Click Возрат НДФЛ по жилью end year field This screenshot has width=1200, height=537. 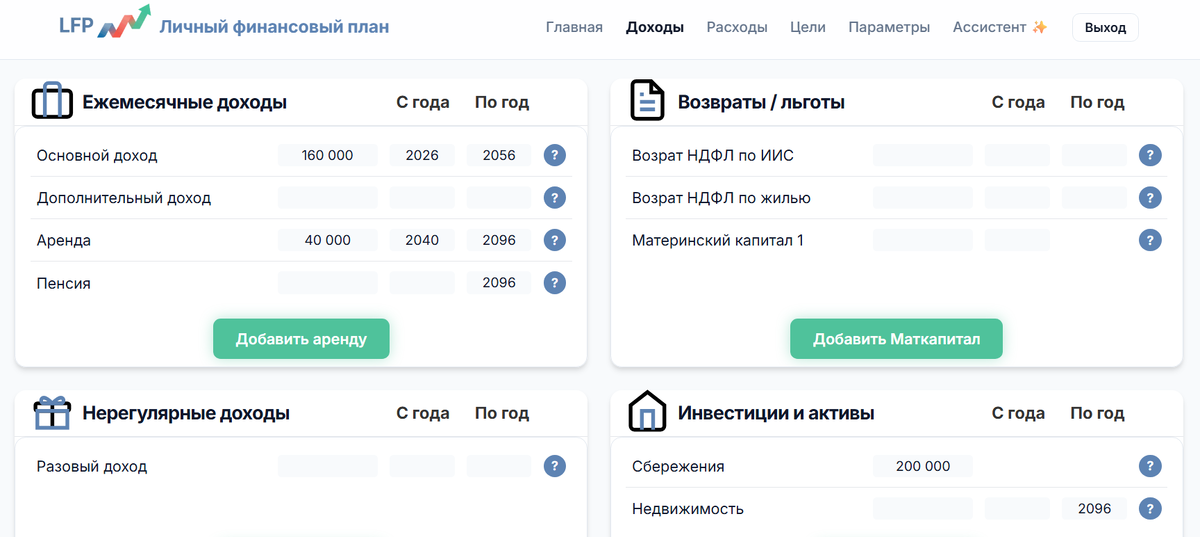click(1094, 198)
